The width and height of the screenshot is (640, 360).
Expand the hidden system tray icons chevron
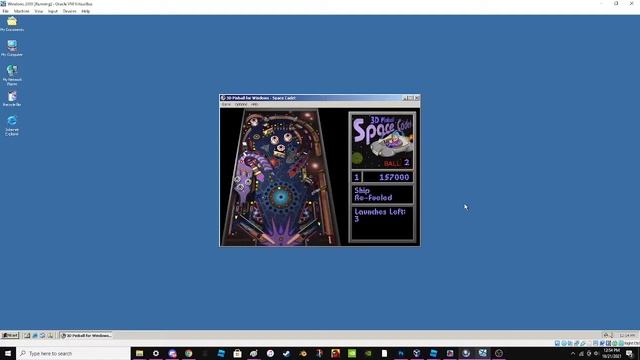point(573,353)
